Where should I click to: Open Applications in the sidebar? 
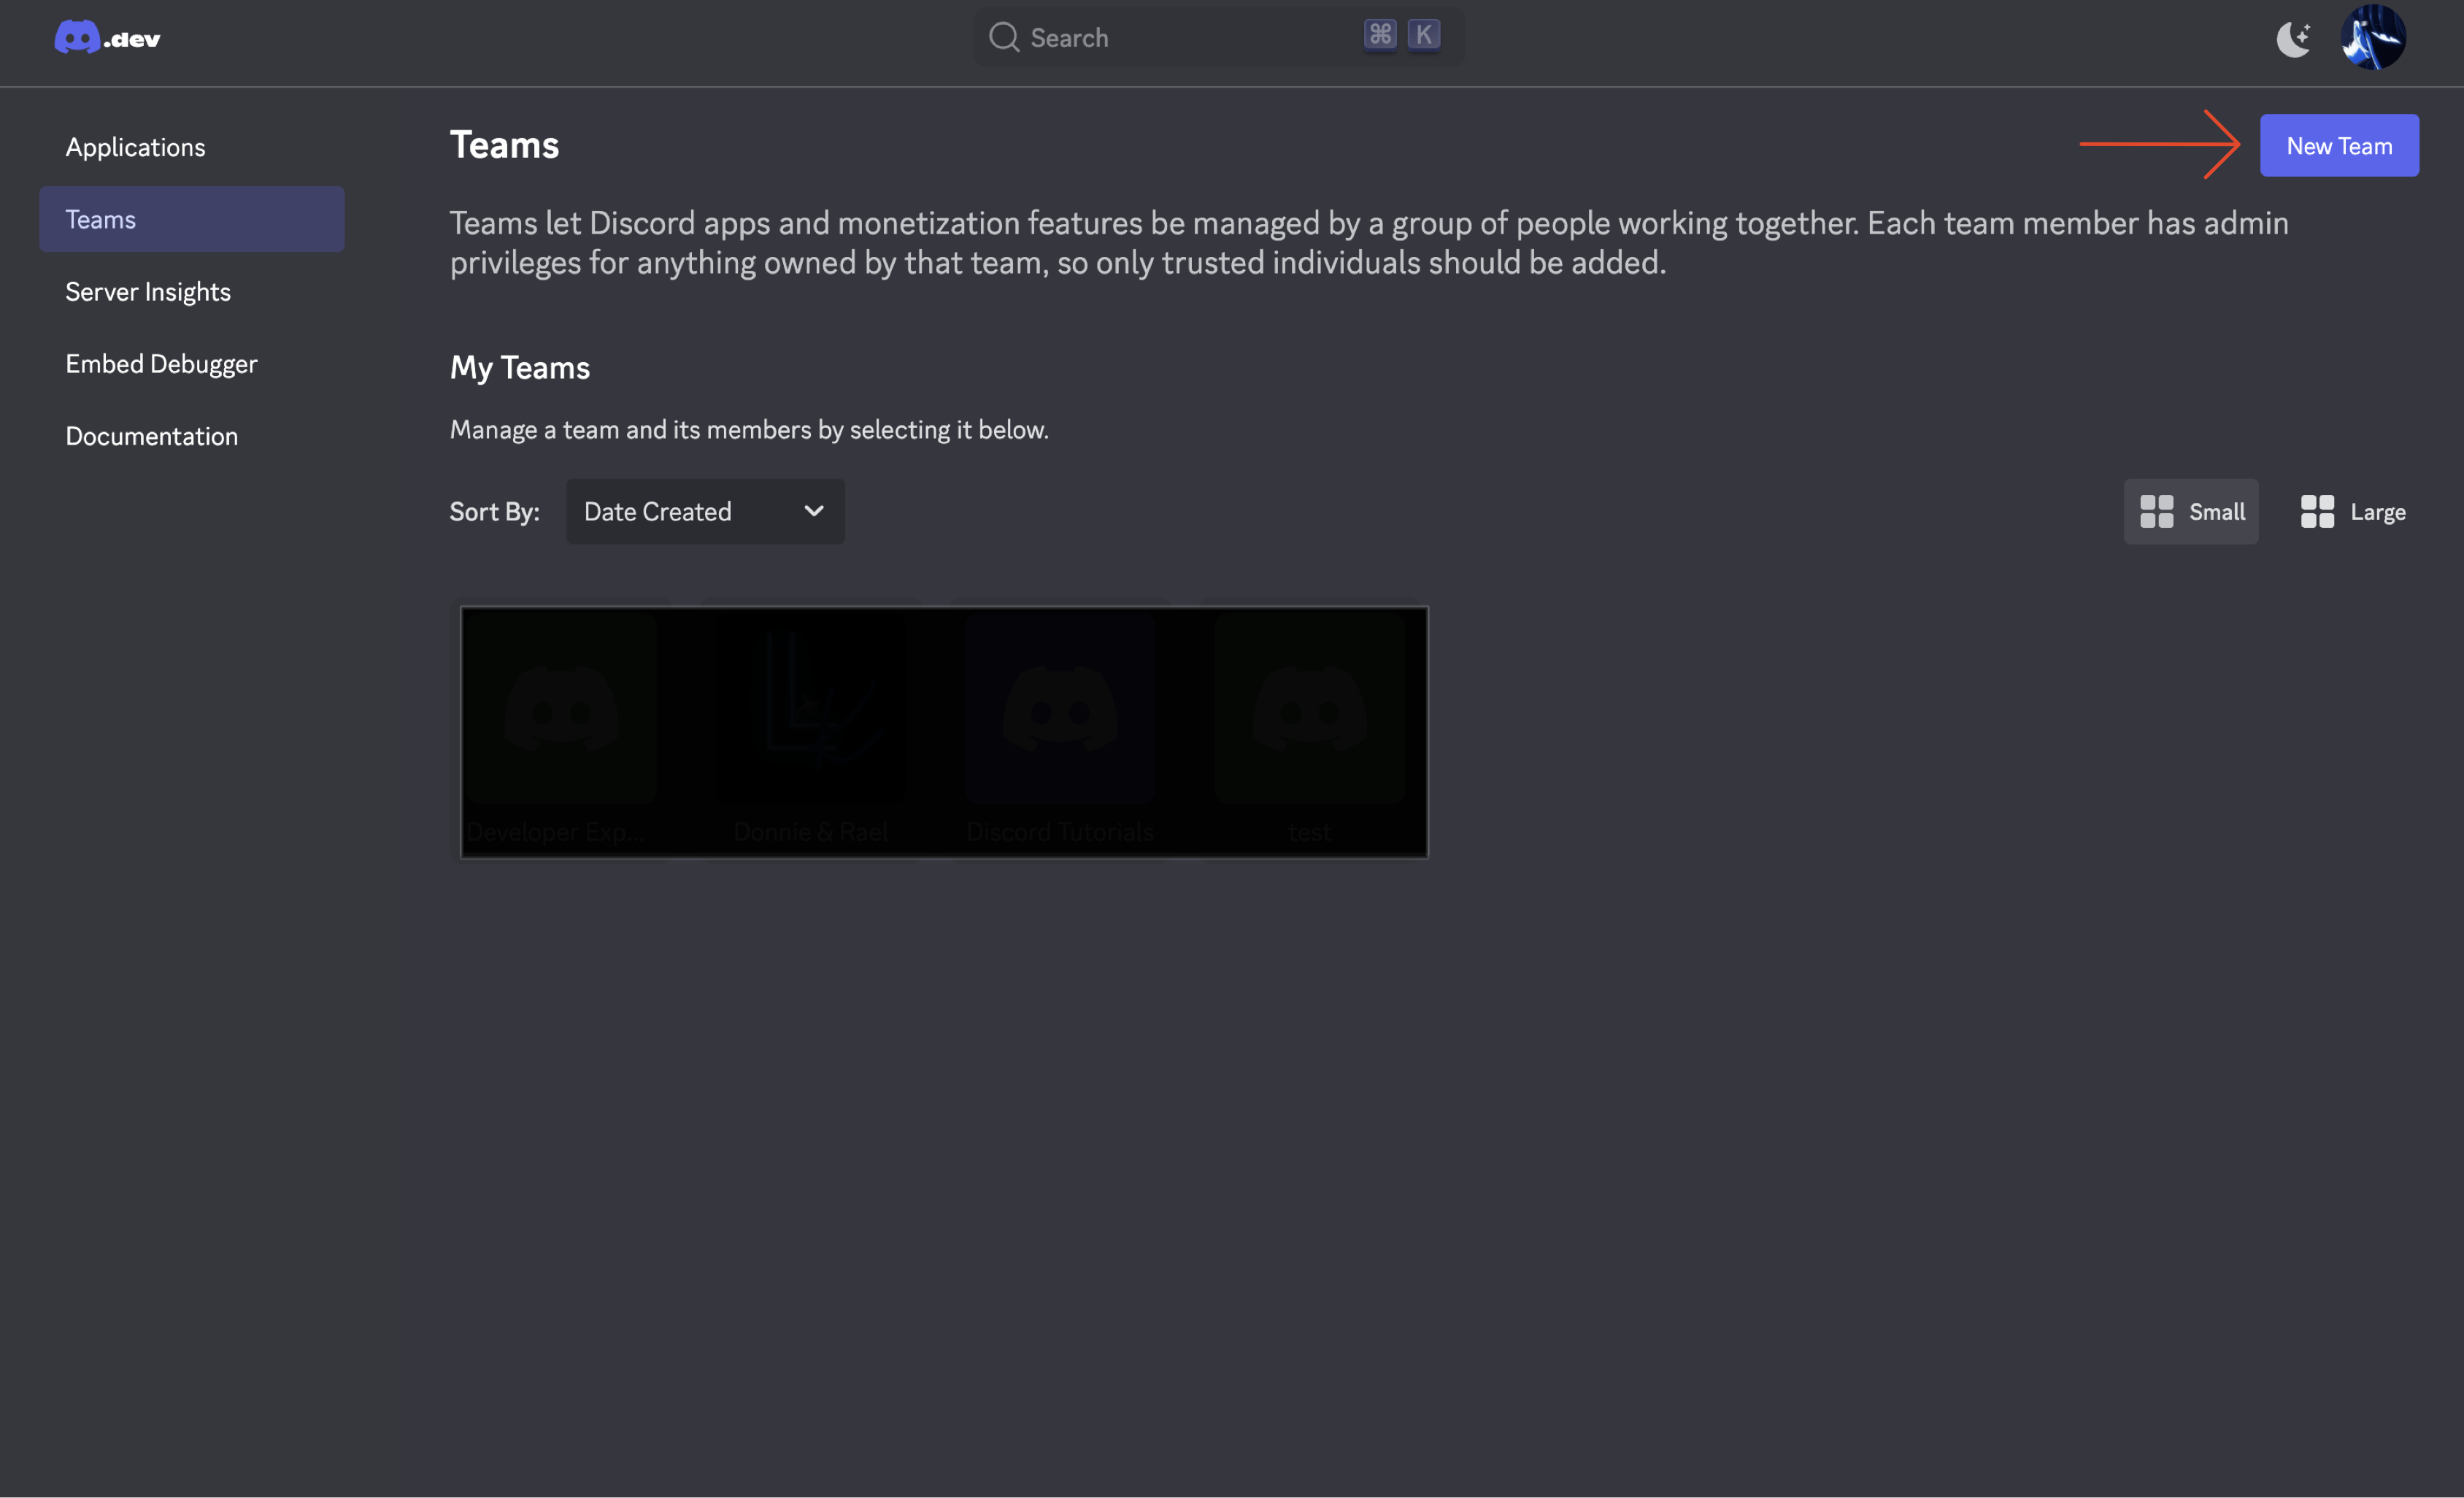click(x=135, y=147)
